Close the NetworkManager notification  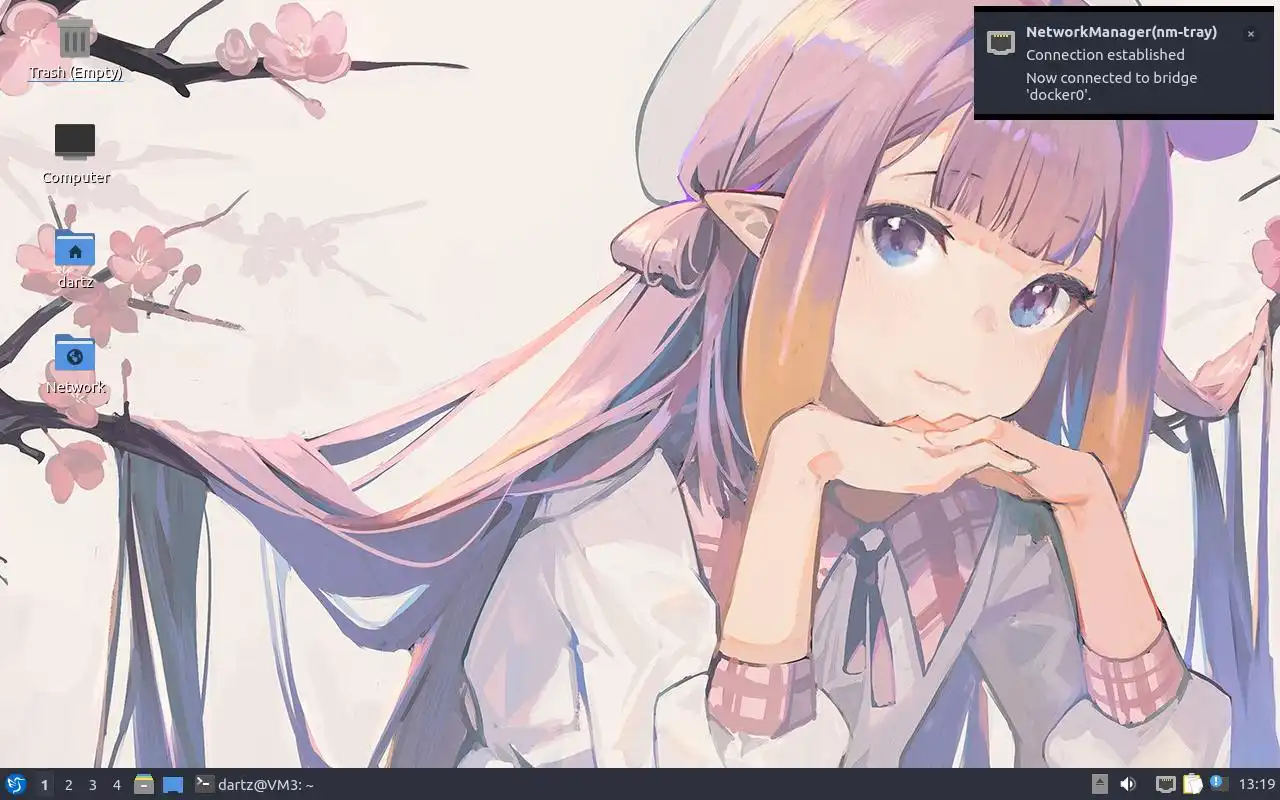tap(1250, 34)
